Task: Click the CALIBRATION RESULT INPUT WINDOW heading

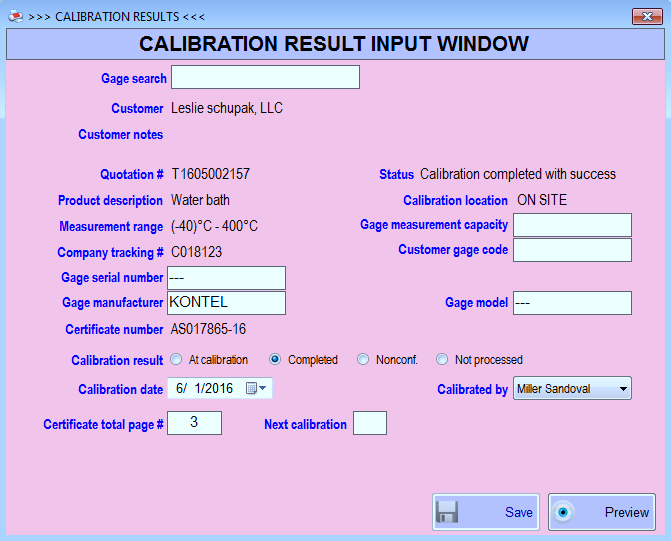Action: tap(334, 44)
